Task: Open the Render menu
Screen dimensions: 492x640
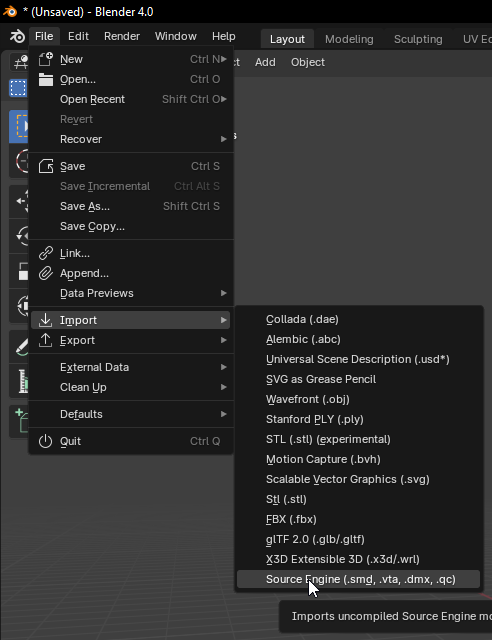Action: coord(122,36)
